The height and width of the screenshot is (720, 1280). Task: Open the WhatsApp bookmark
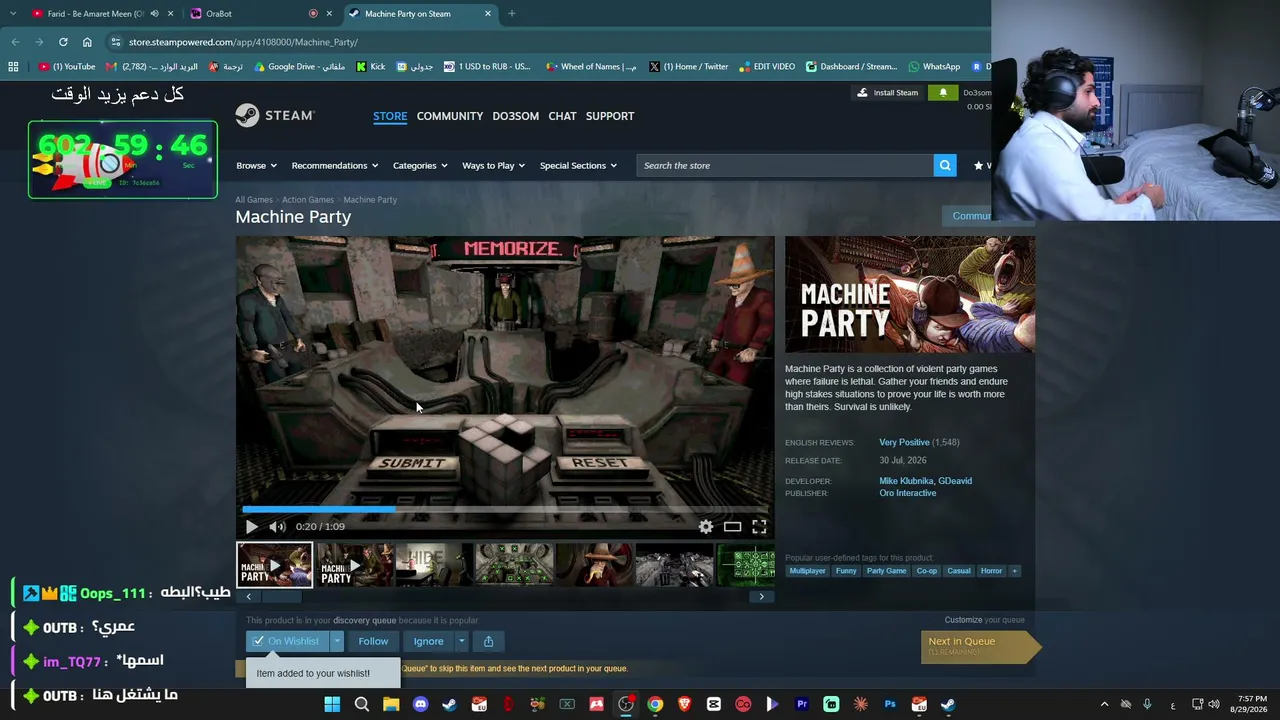[934, 67]
